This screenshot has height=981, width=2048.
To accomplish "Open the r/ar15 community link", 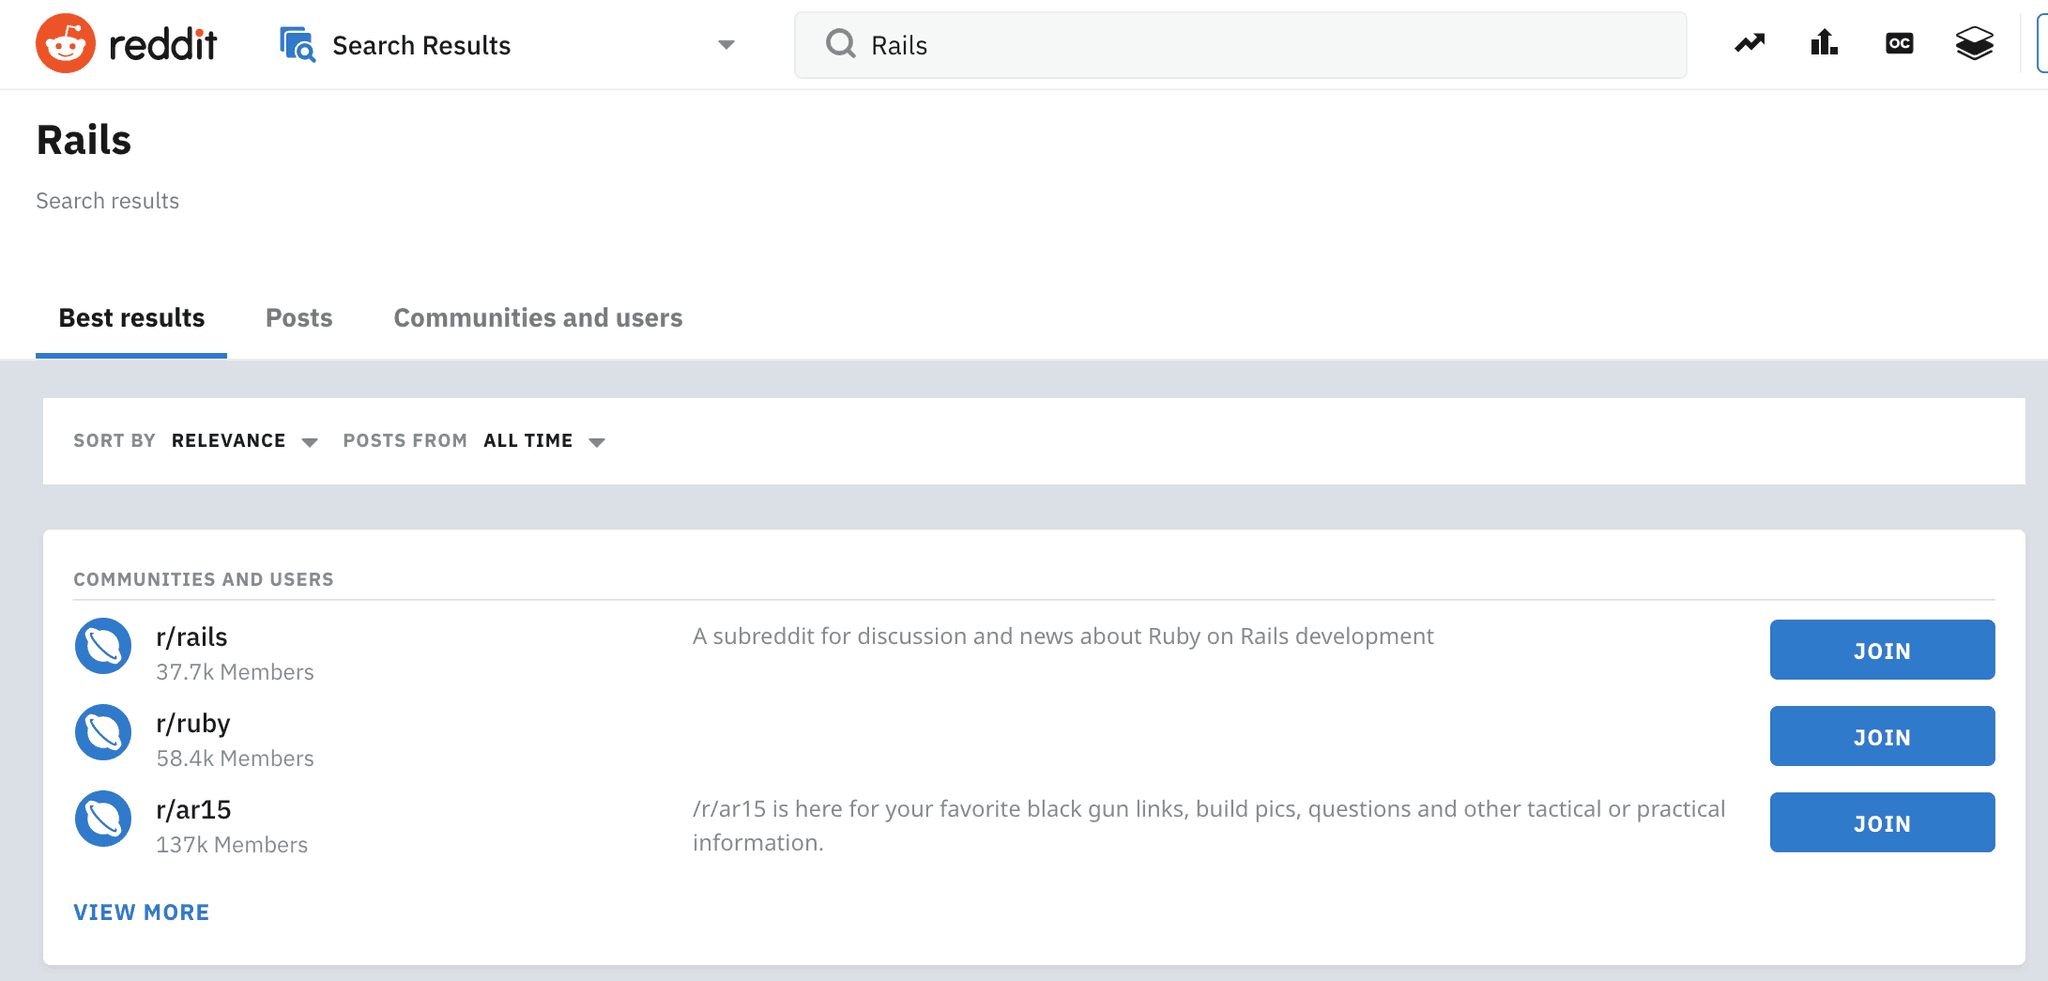I will click(194, 810).
